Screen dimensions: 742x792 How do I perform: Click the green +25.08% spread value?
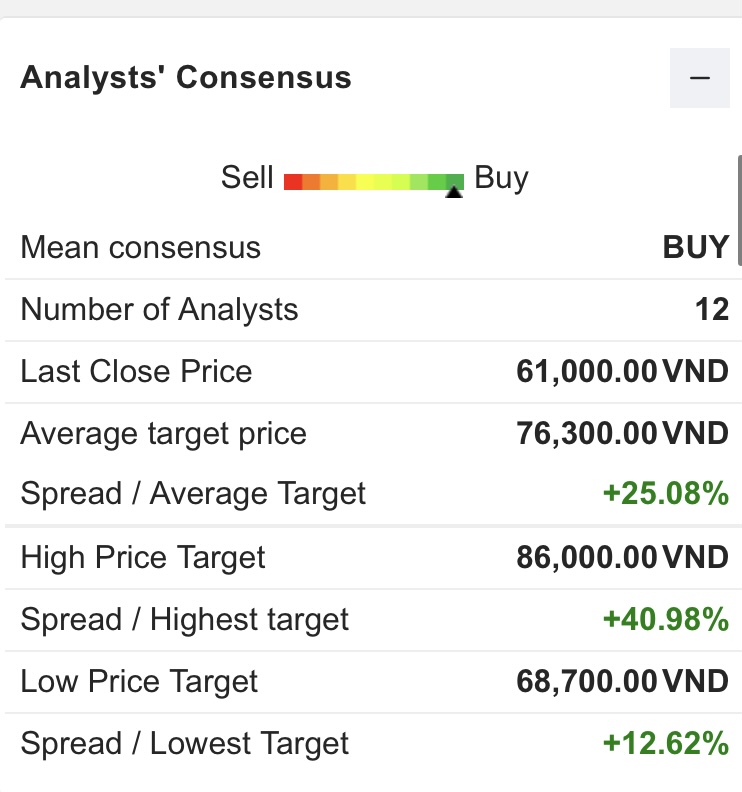click(666, 493)
